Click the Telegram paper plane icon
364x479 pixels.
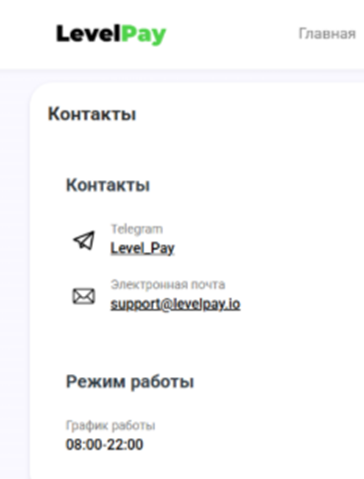pos(84,240)
